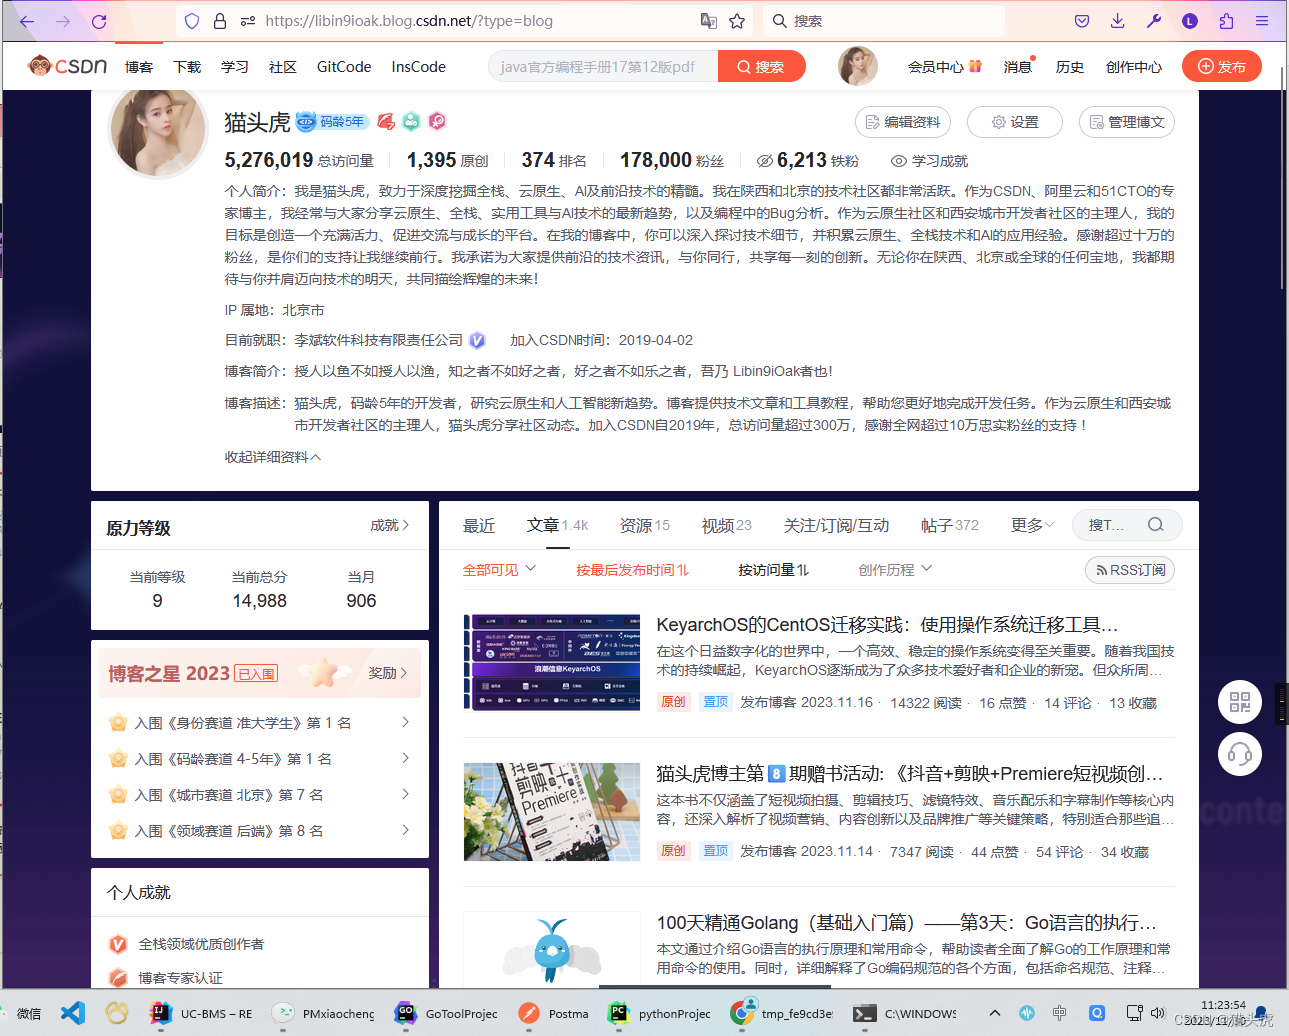The width and height of the screenshot is (1289, 1036).
Task: Toggle the tracking protection shield in the address bar
Action: (190, 20)
